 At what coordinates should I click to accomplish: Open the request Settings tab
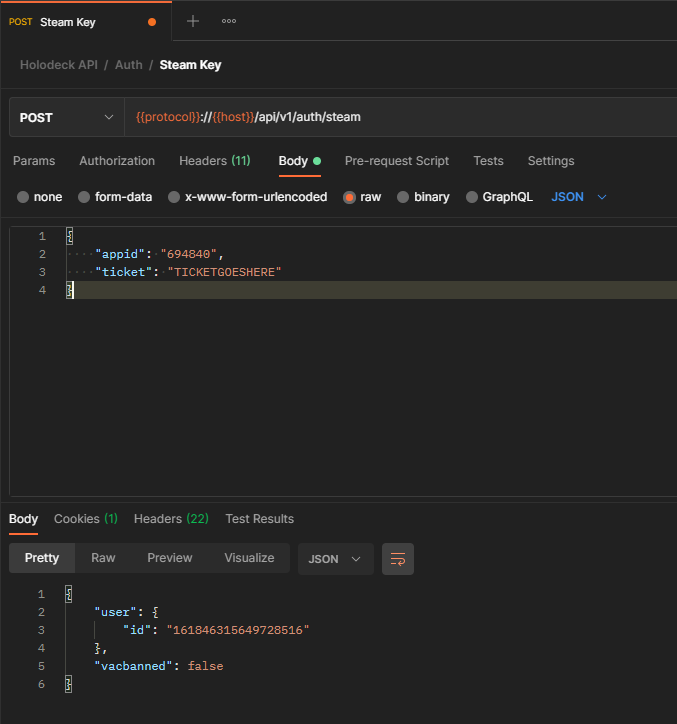pyautogui.click(x=551, y=161)
